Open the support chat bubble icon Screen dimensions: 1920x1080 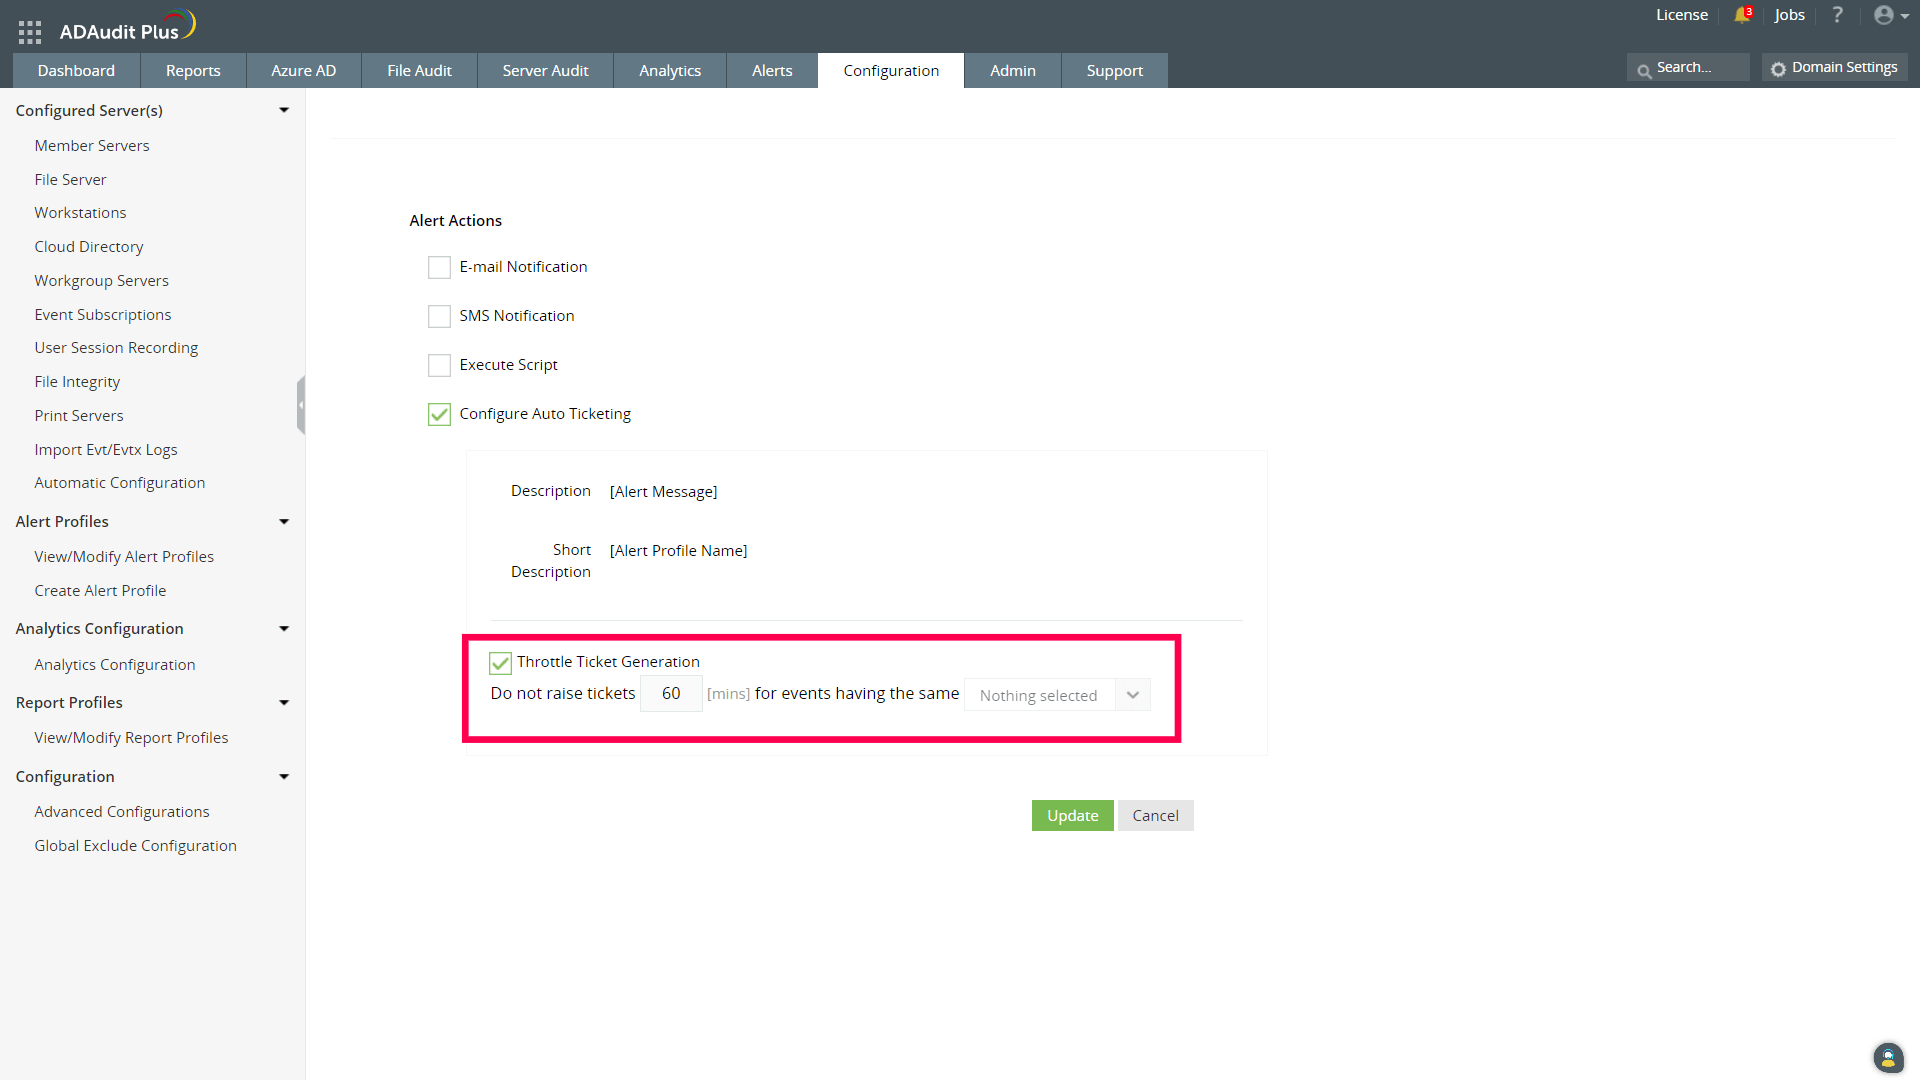(x=1887, y=1058)
